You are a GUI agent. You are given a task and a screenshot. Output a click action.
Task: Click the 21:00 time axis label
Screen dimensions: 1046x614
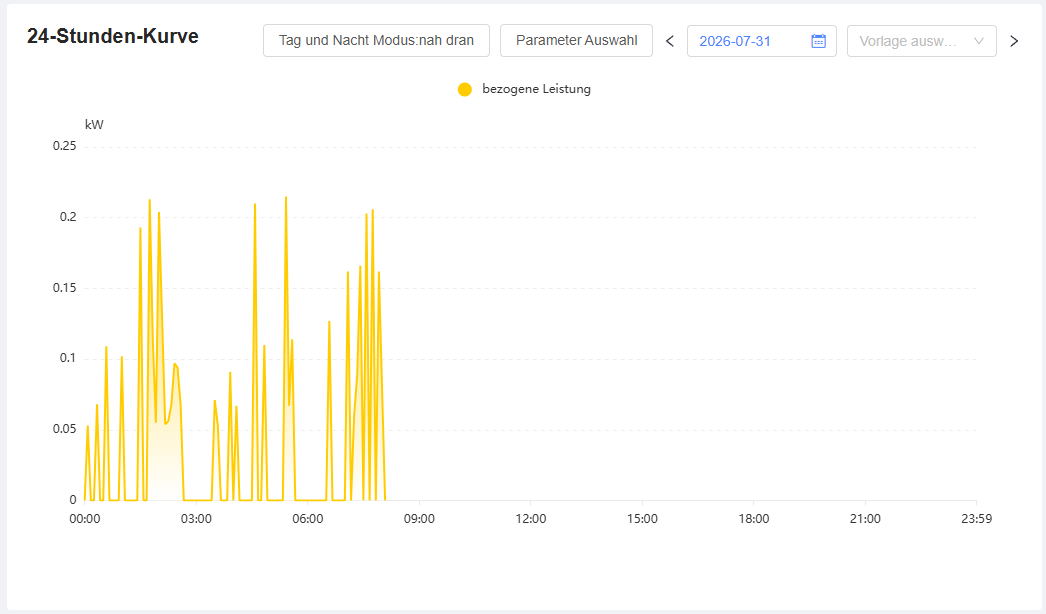pos(865,519)
